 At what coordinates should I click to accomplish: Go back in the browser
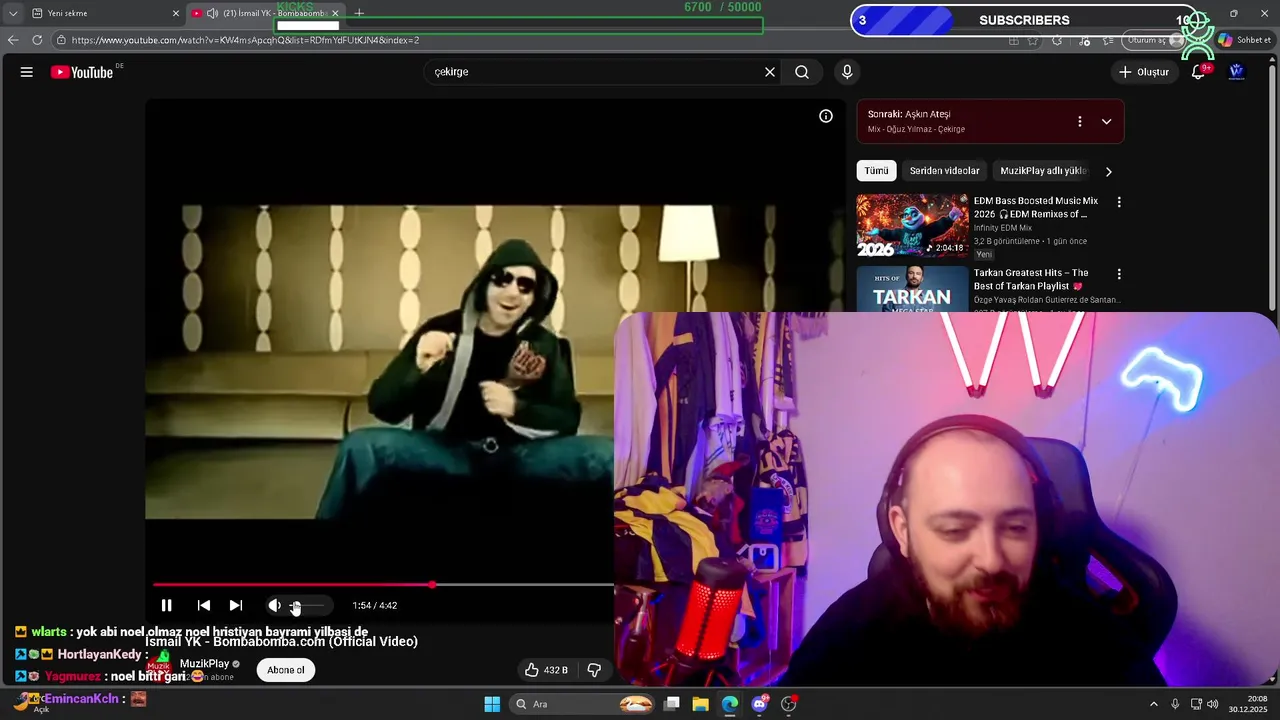point(13,40)
